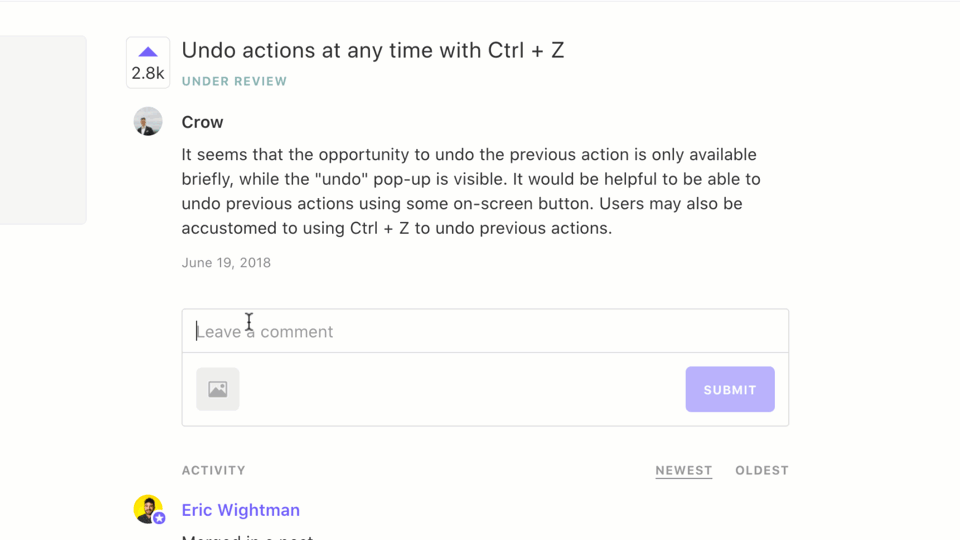Image resolution: width=960 pixels, height=540 pixels.
Task: Focus the Leave a comment field
Action: point(485,331)
